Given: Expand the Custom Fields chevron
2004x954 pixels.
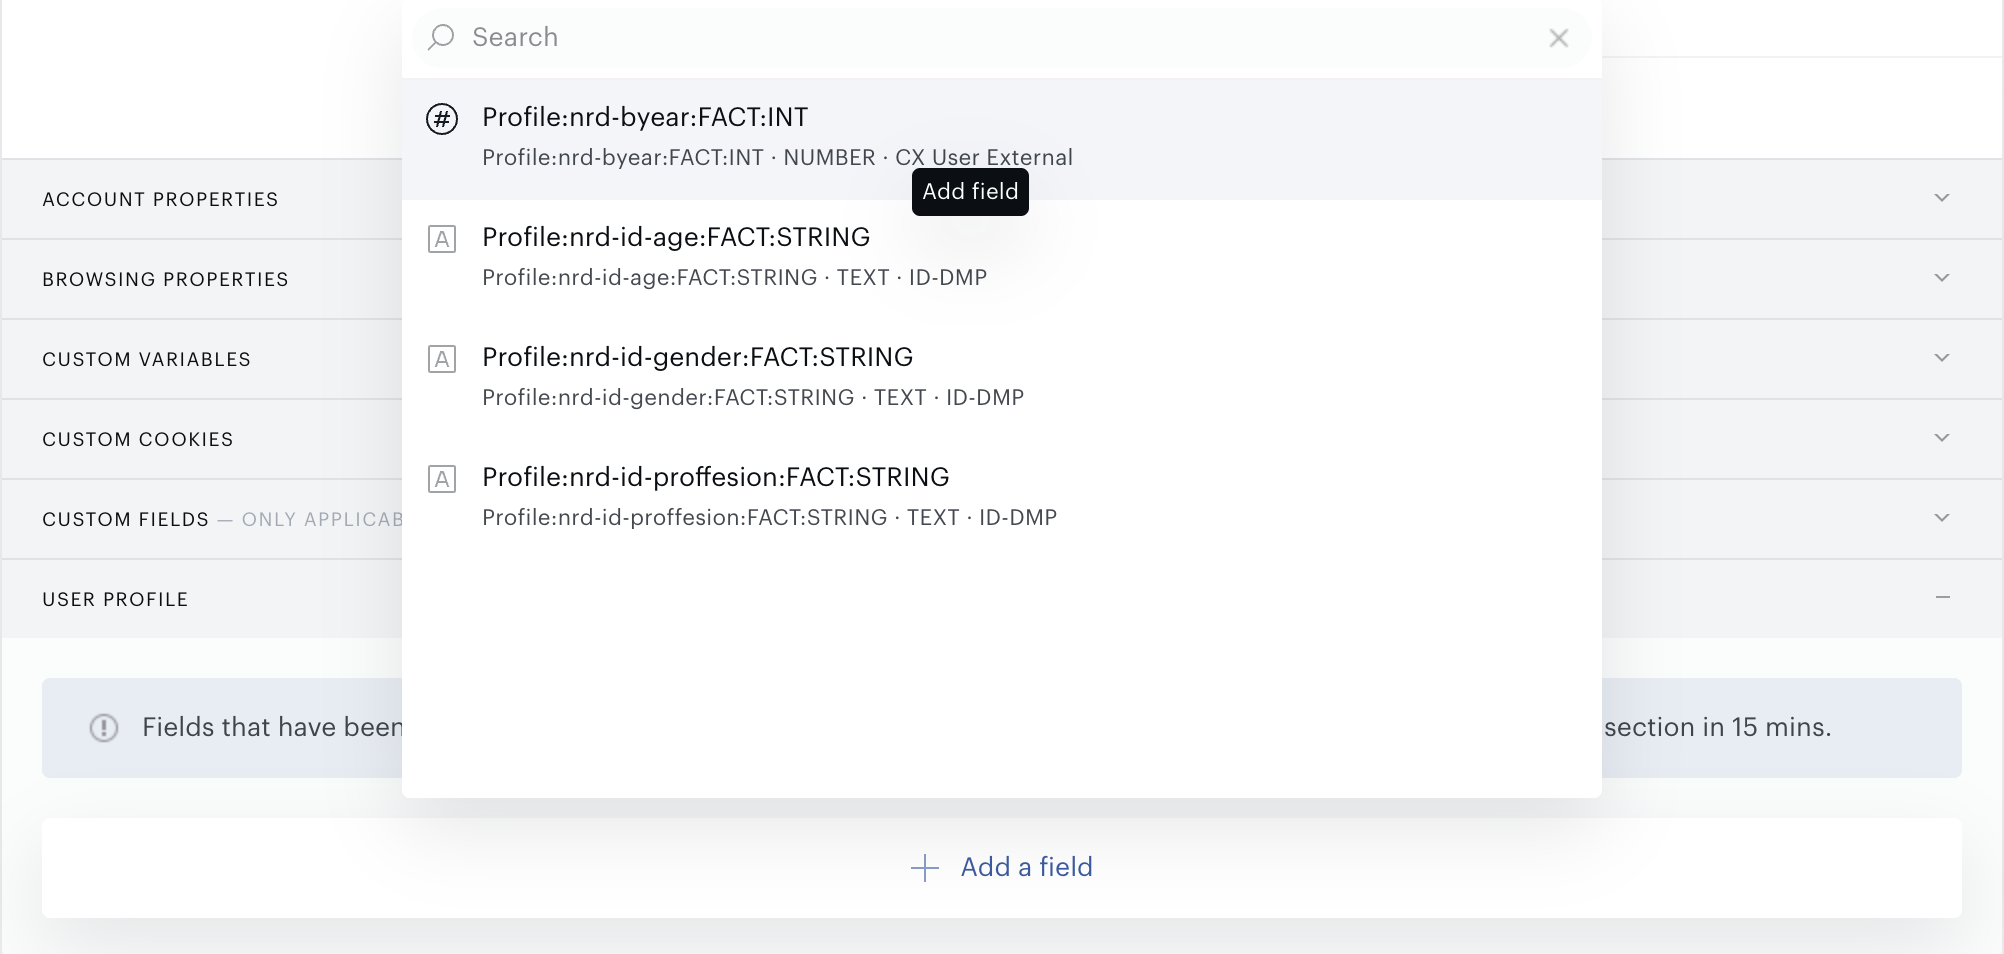Looking at the screenshot, I should [1942, 518].
